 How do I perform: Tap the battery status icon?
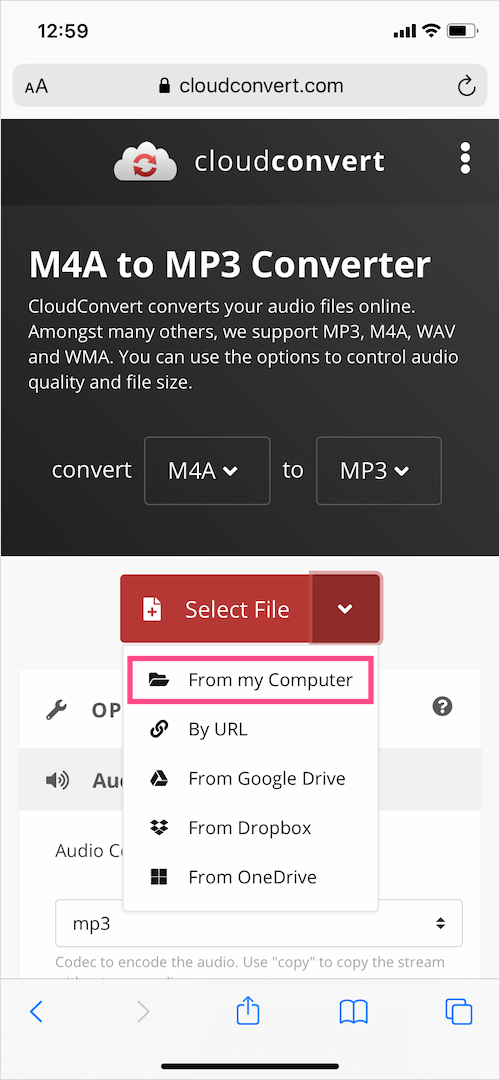pos(462,31)
